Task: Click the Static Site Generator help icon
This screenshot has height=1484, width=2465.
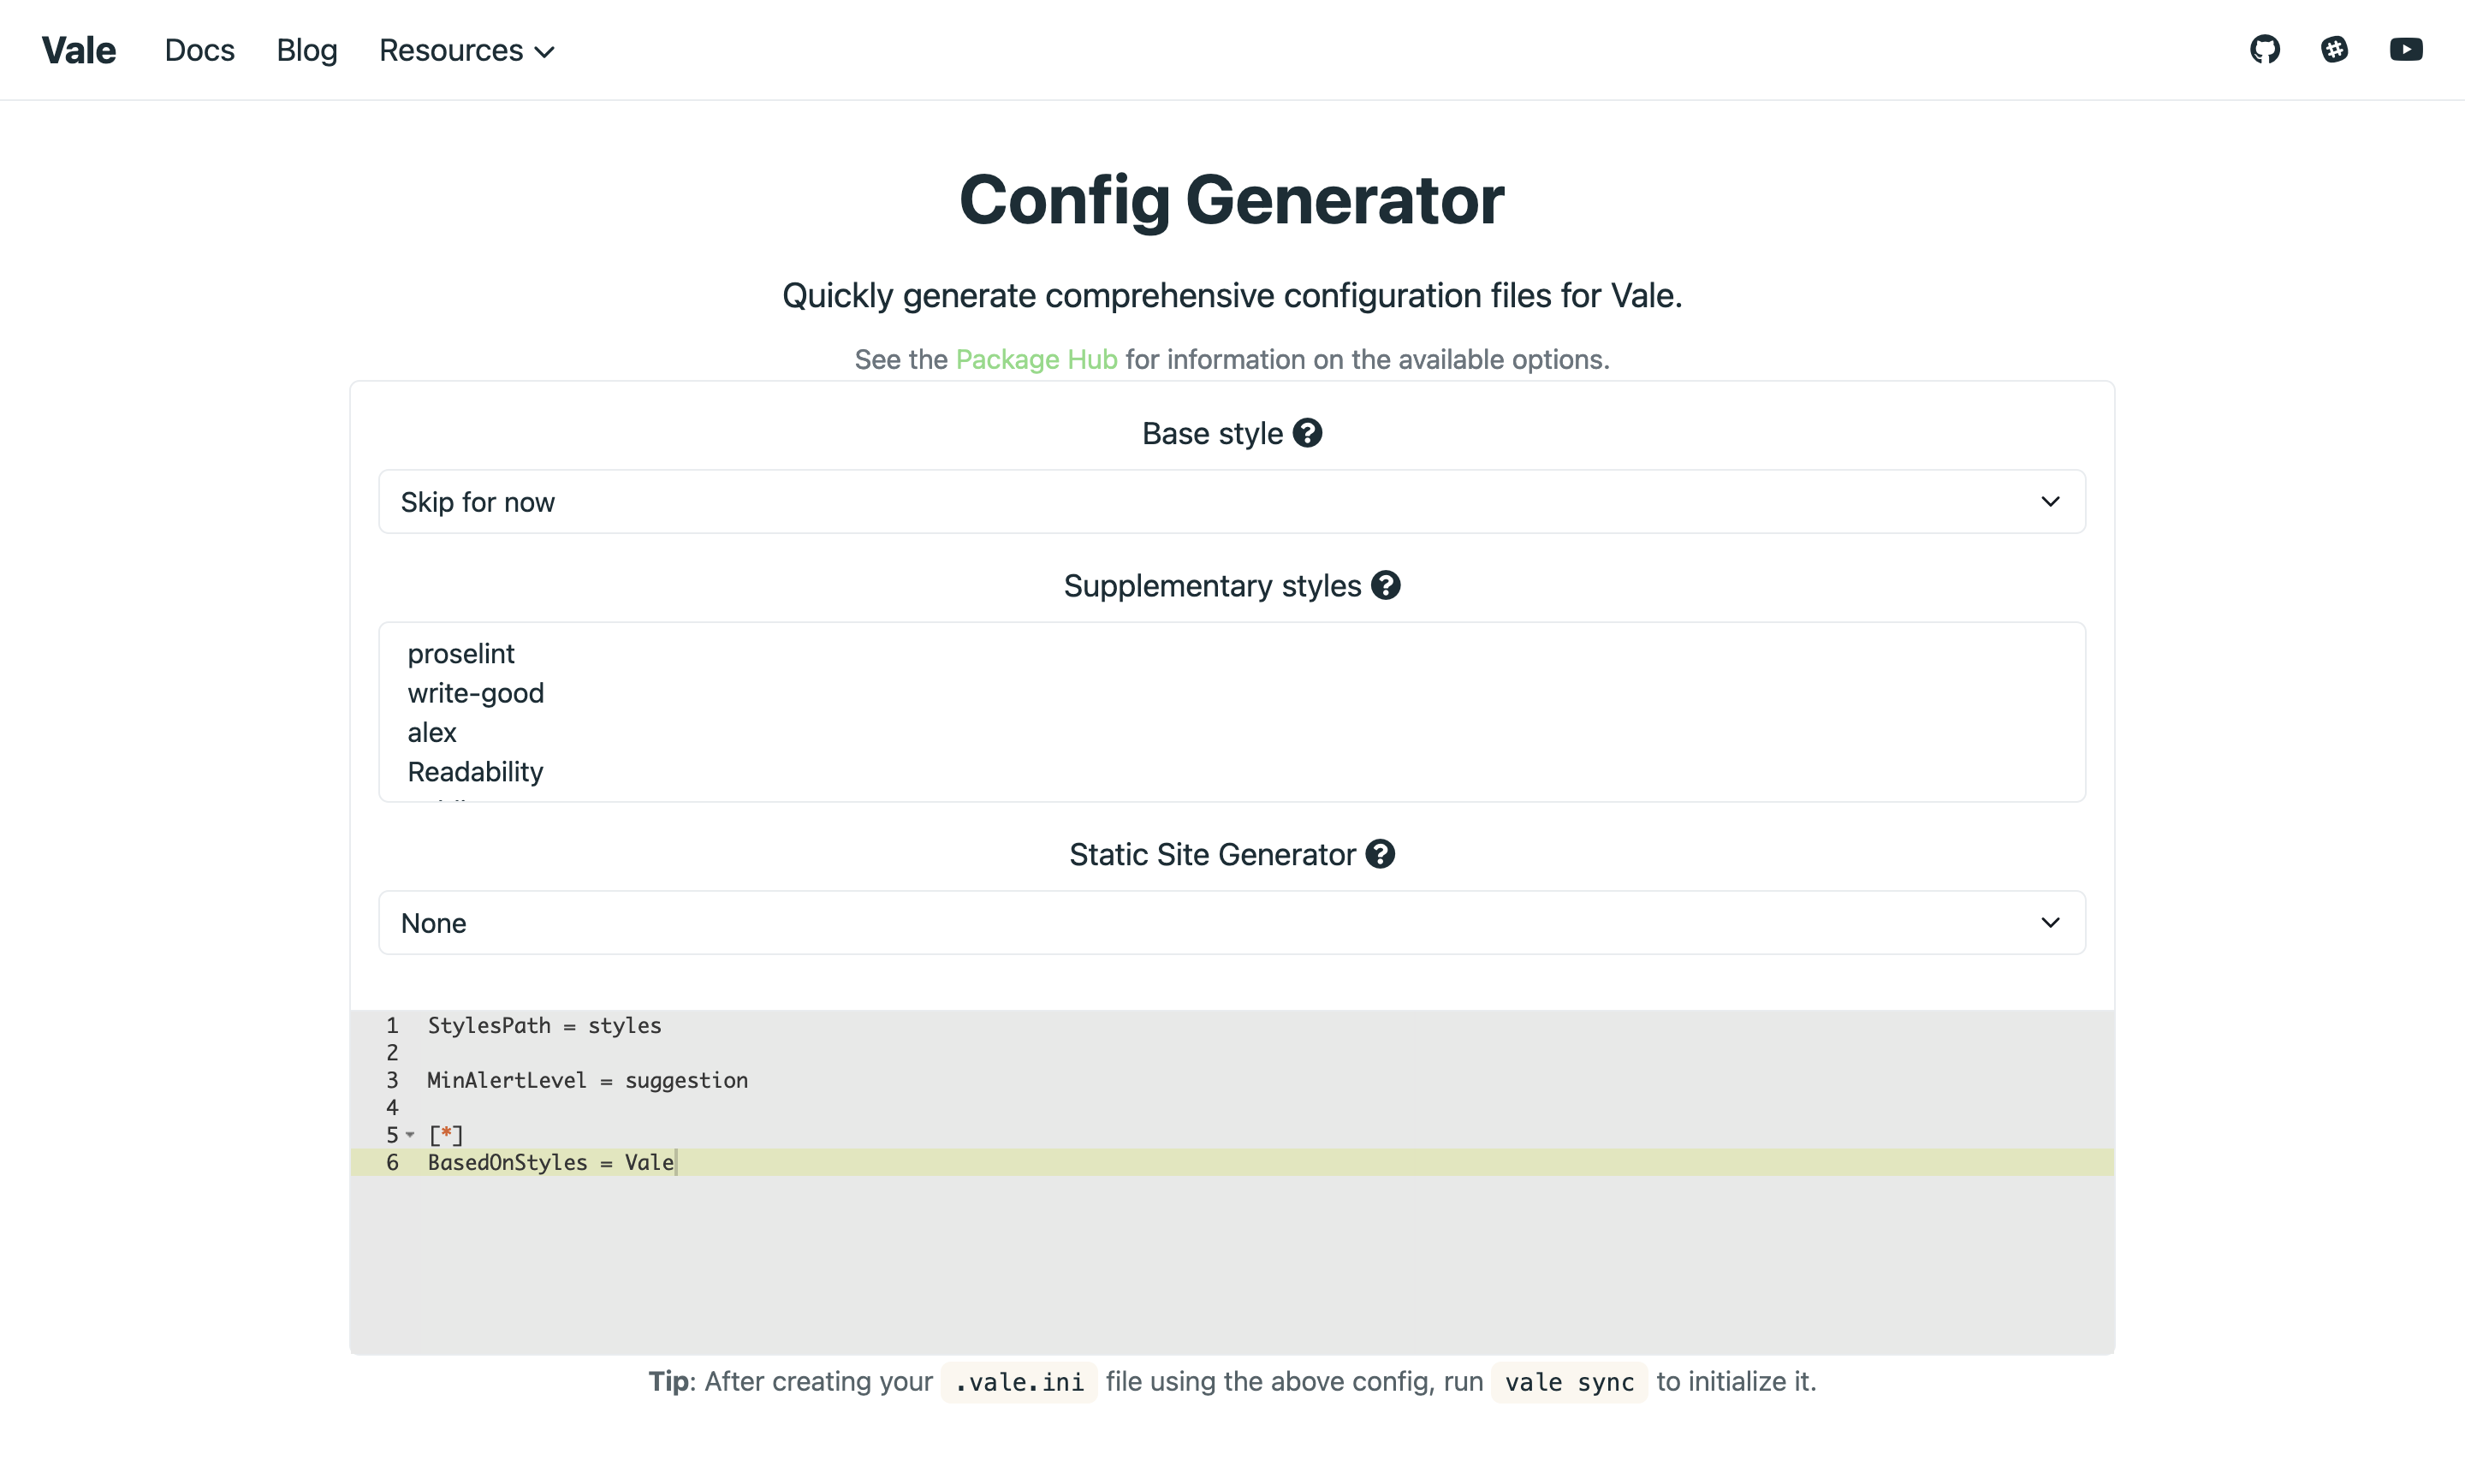Action: [1380, 854]
